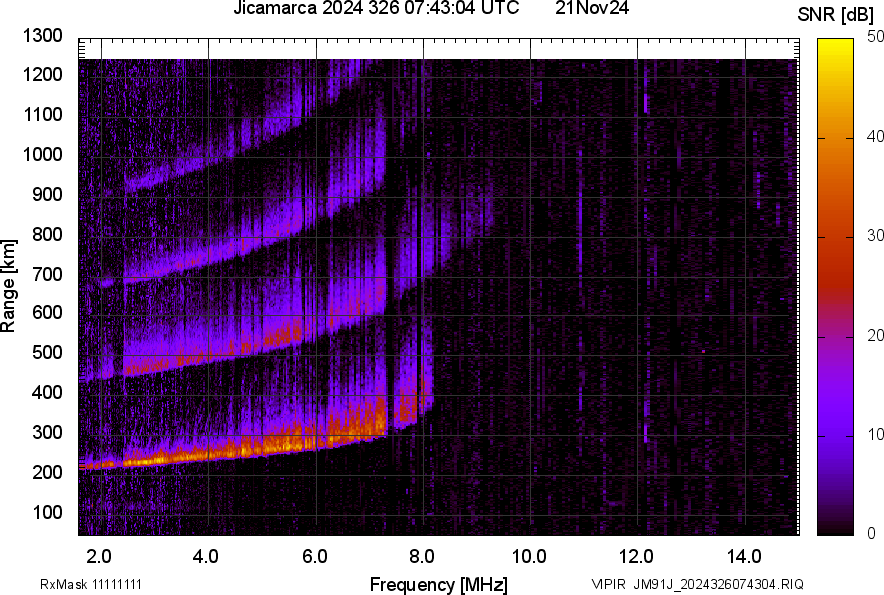This screenshot has width=884, height=595.
Task: Click the range tick label '800'
Action: coord(47,234)
